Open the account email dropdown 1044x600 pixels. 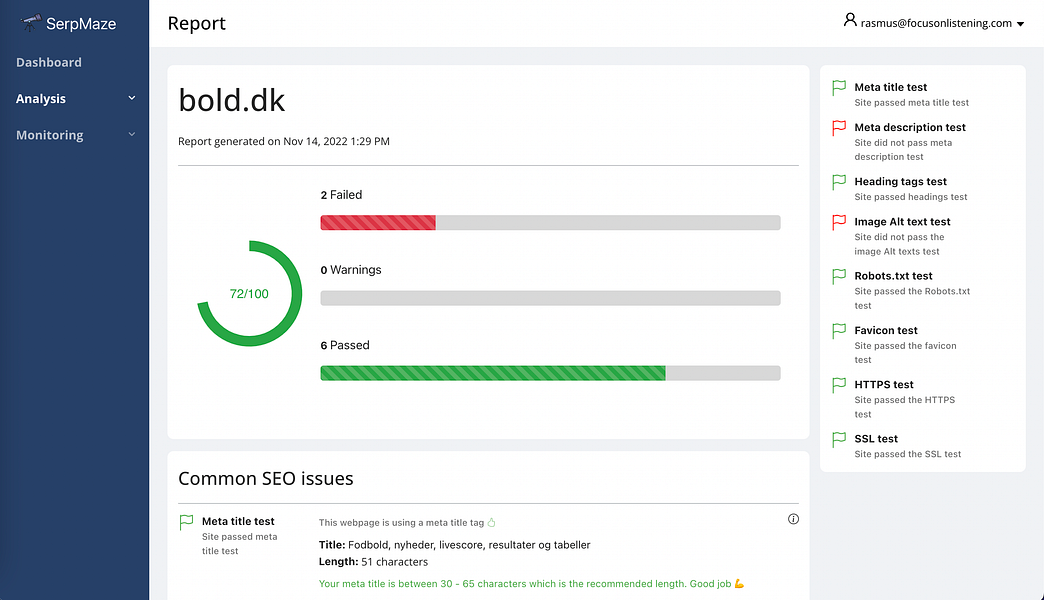tap(1020, 24)
